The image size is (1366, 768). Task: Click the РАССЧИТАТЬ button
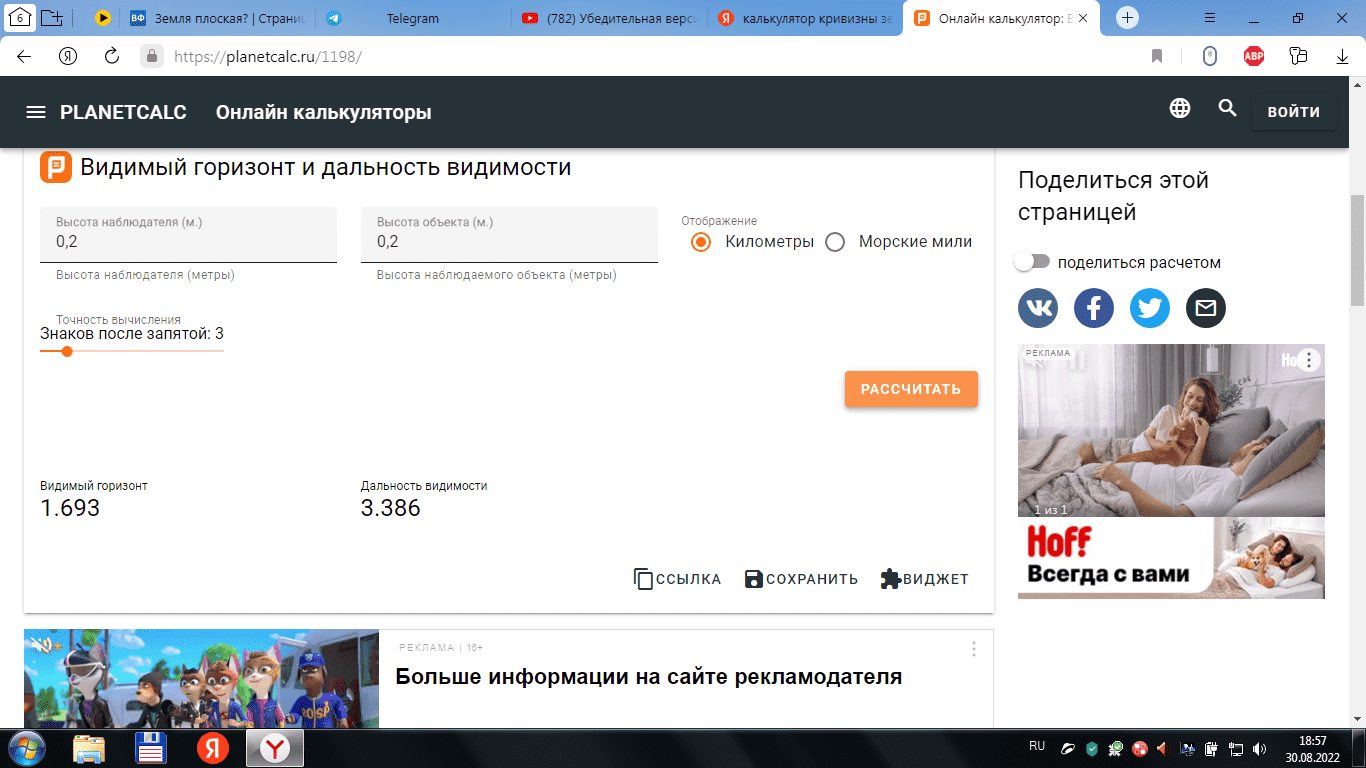(911, 389)
